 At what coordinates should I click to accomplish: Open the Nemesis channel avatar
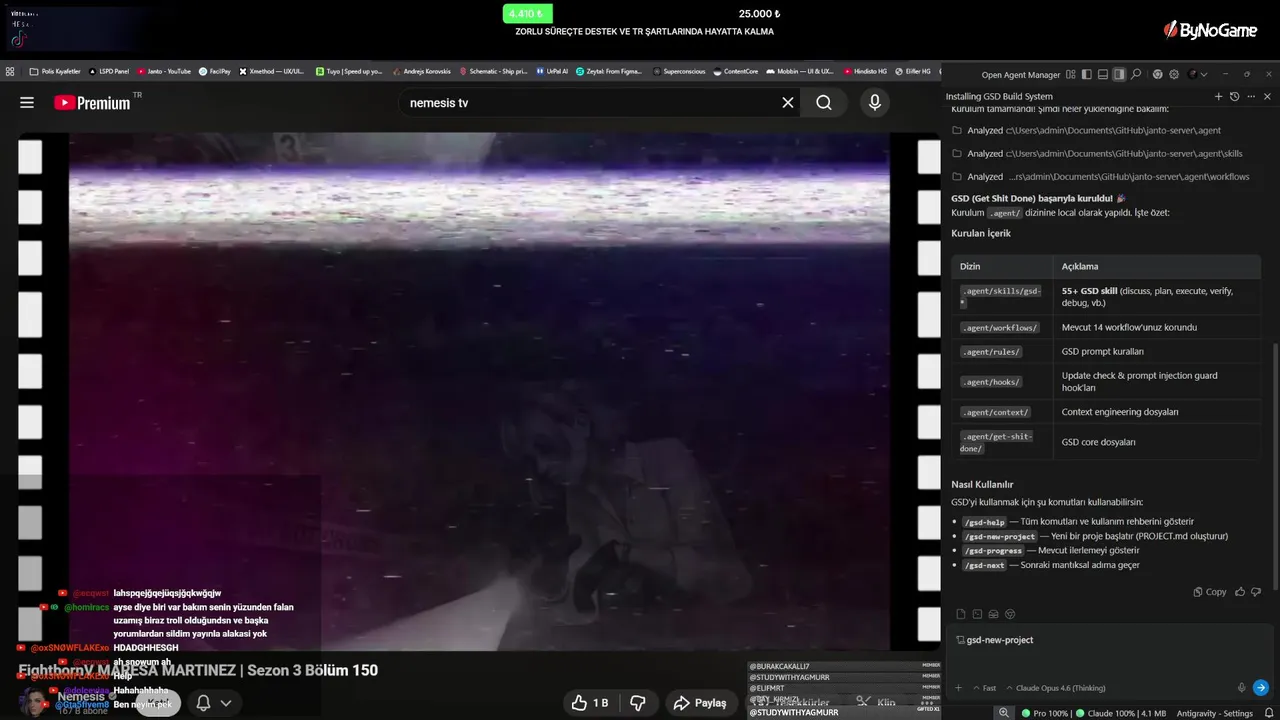[33, 702]
